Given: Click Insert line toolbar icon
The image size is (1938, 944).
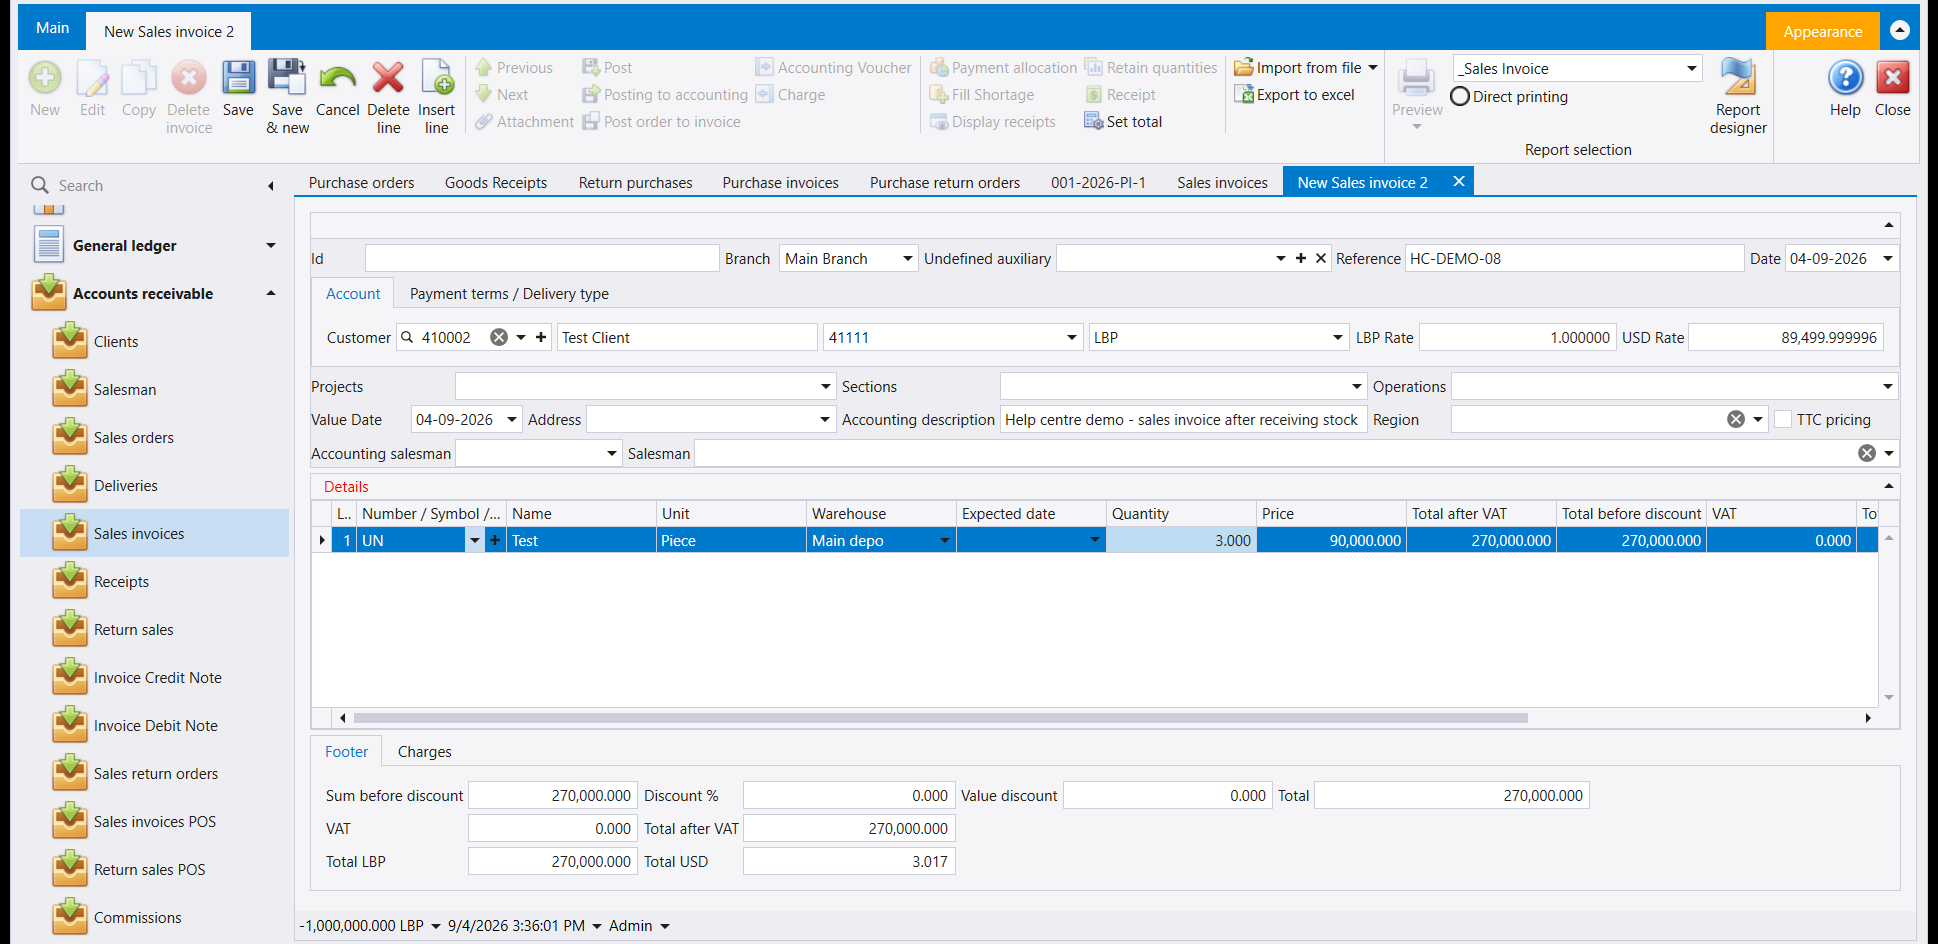Looking at the screenshot, I should click(x=437, y=78).
